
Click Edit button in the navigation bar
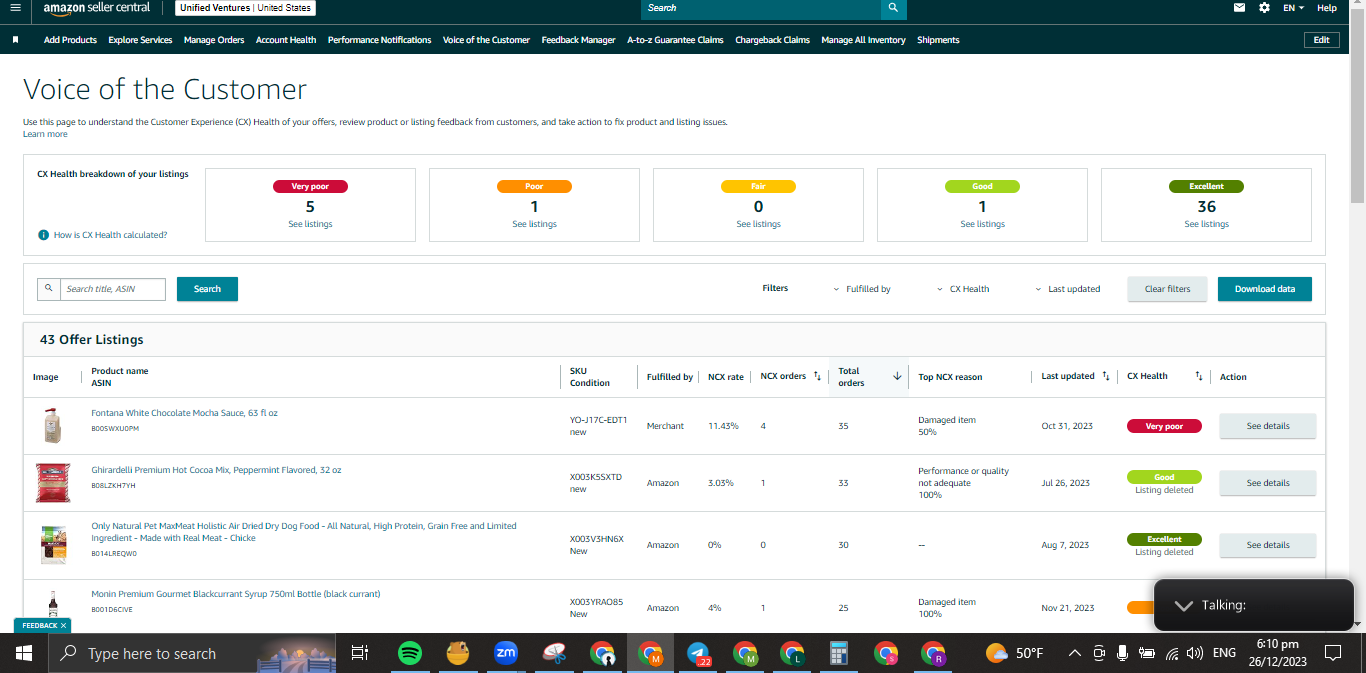[x=1321, y=40]
